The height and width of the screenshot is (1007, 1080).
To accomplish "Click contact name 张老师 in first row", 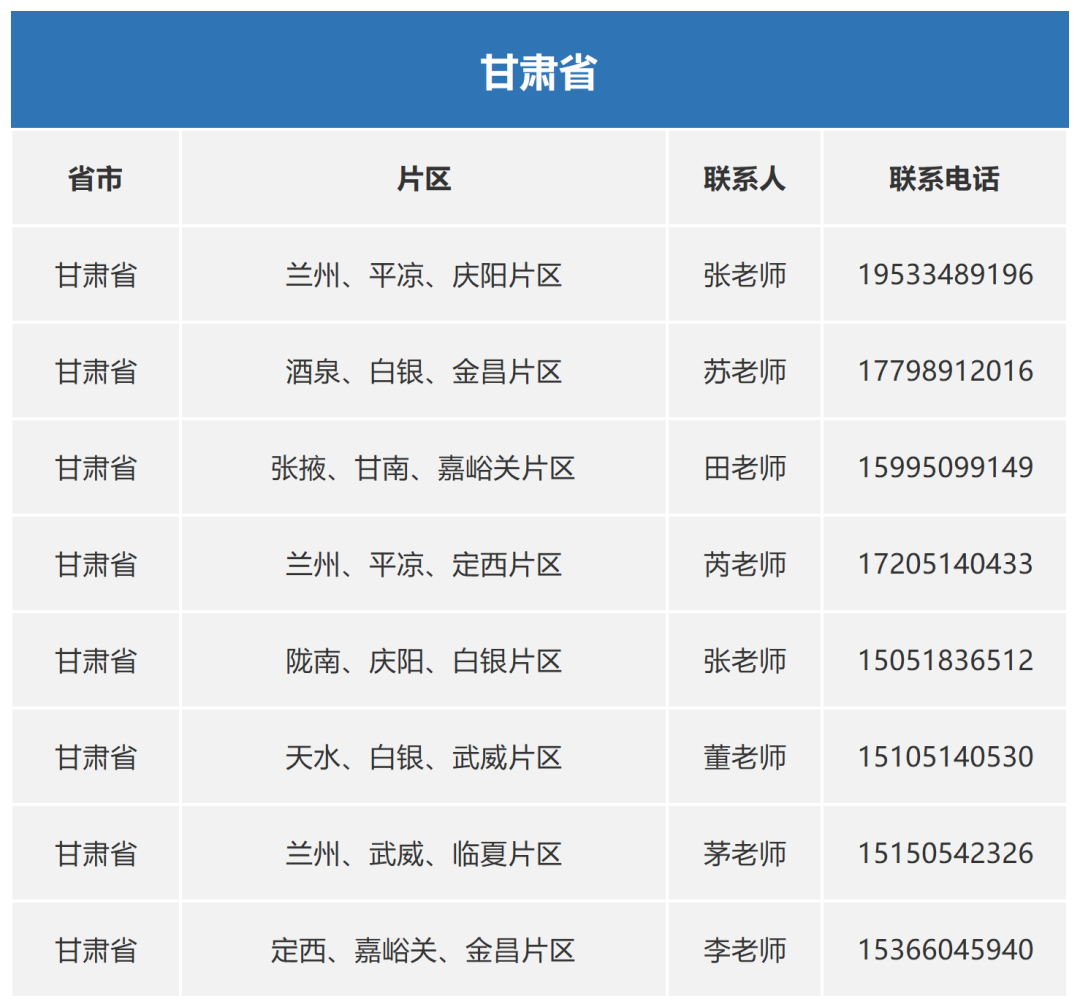I will 745,275.
